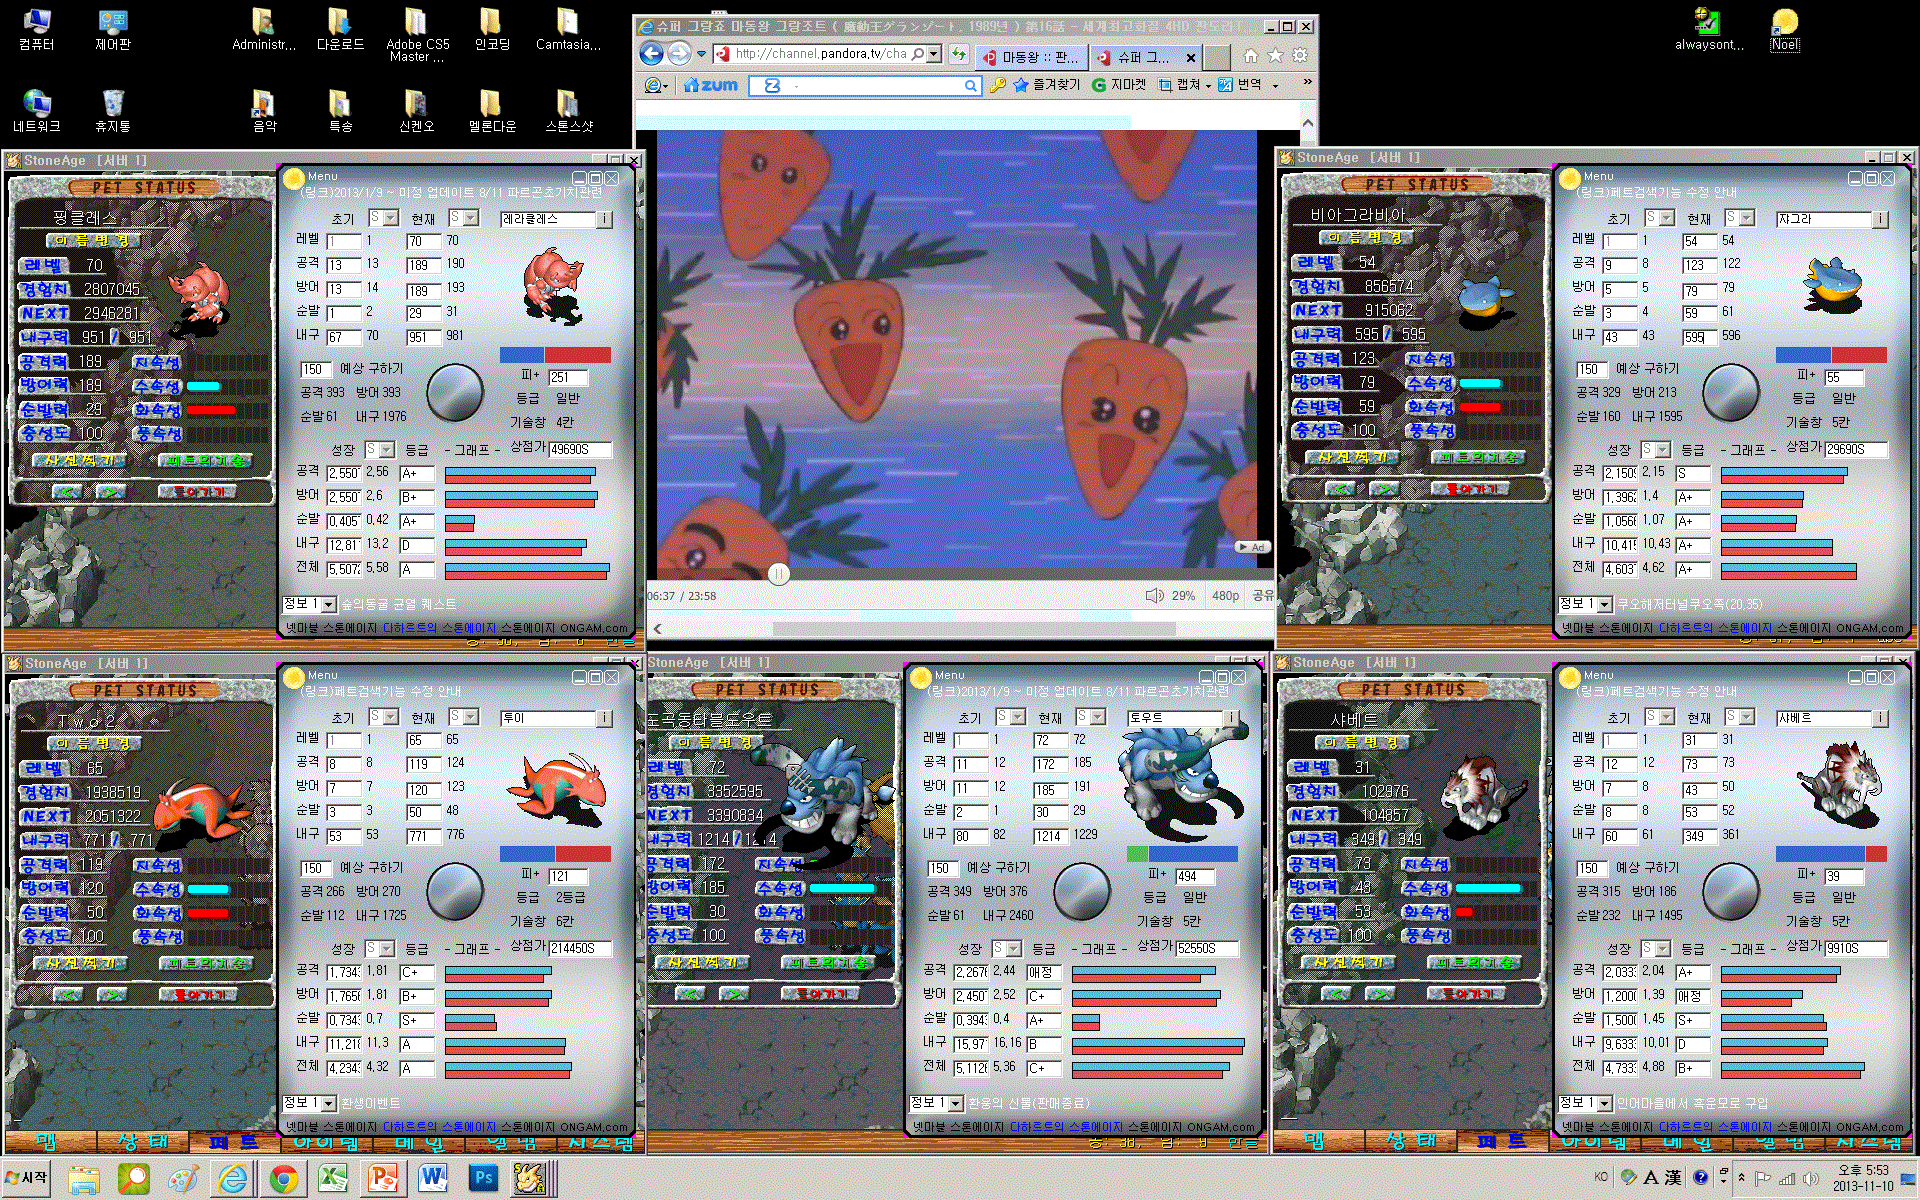Select the 슈퍼 그... browser tab
Image resolution: width=1920 pixels, height=1200 pixels.
(x=1145, y=57)
